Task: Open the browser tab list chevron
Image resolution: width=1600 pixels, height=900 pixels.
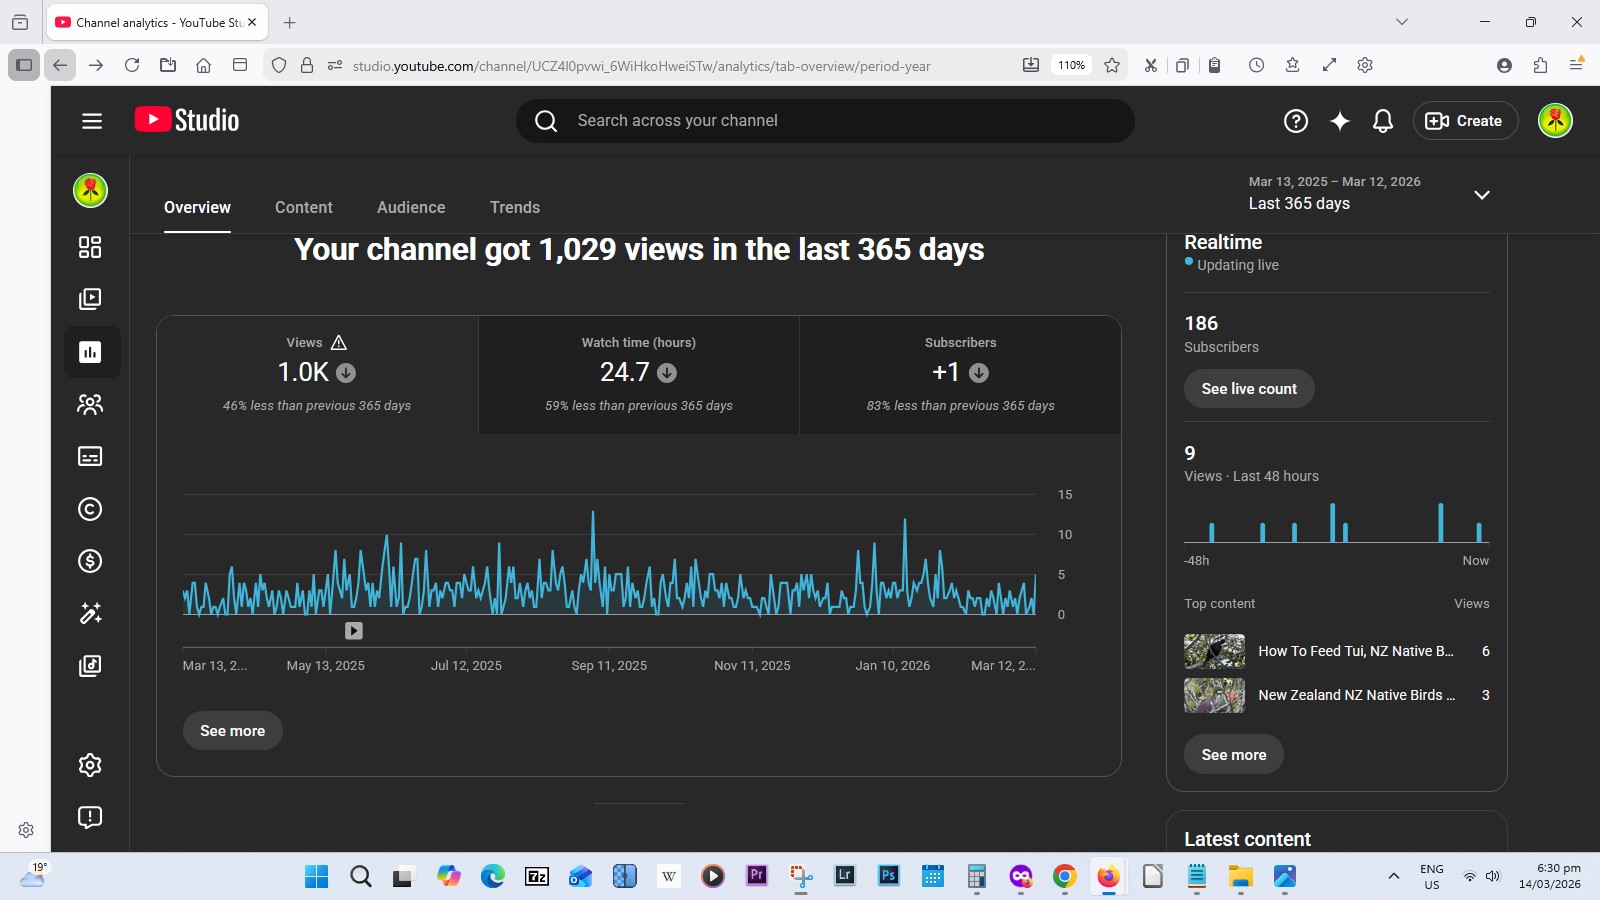Action: (1402, 22)
